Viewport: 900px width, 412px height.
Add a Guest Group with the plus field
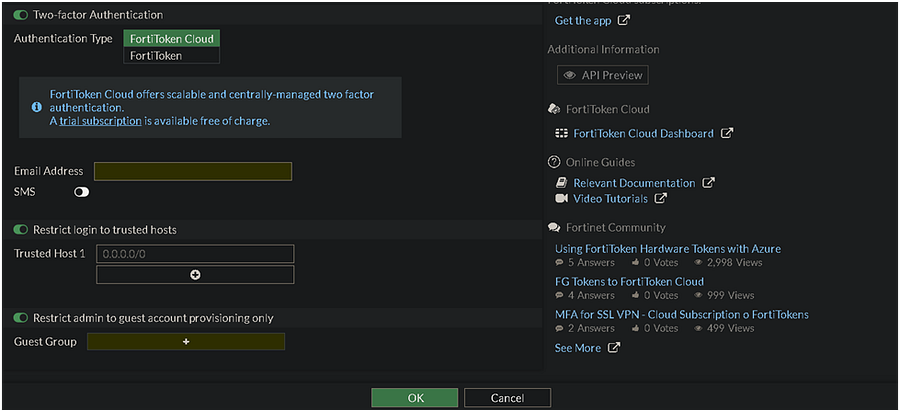click(x=186, y=341)
